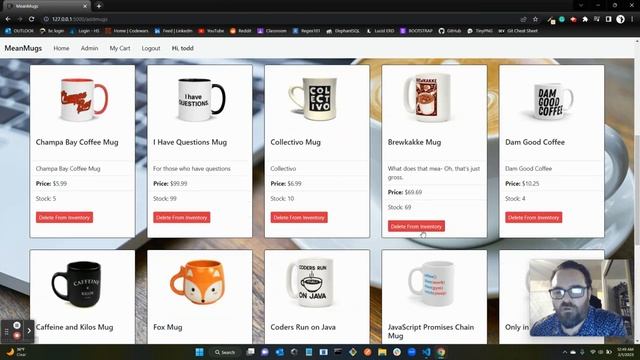Click the Chrome profile avatar

pos(620,19)
